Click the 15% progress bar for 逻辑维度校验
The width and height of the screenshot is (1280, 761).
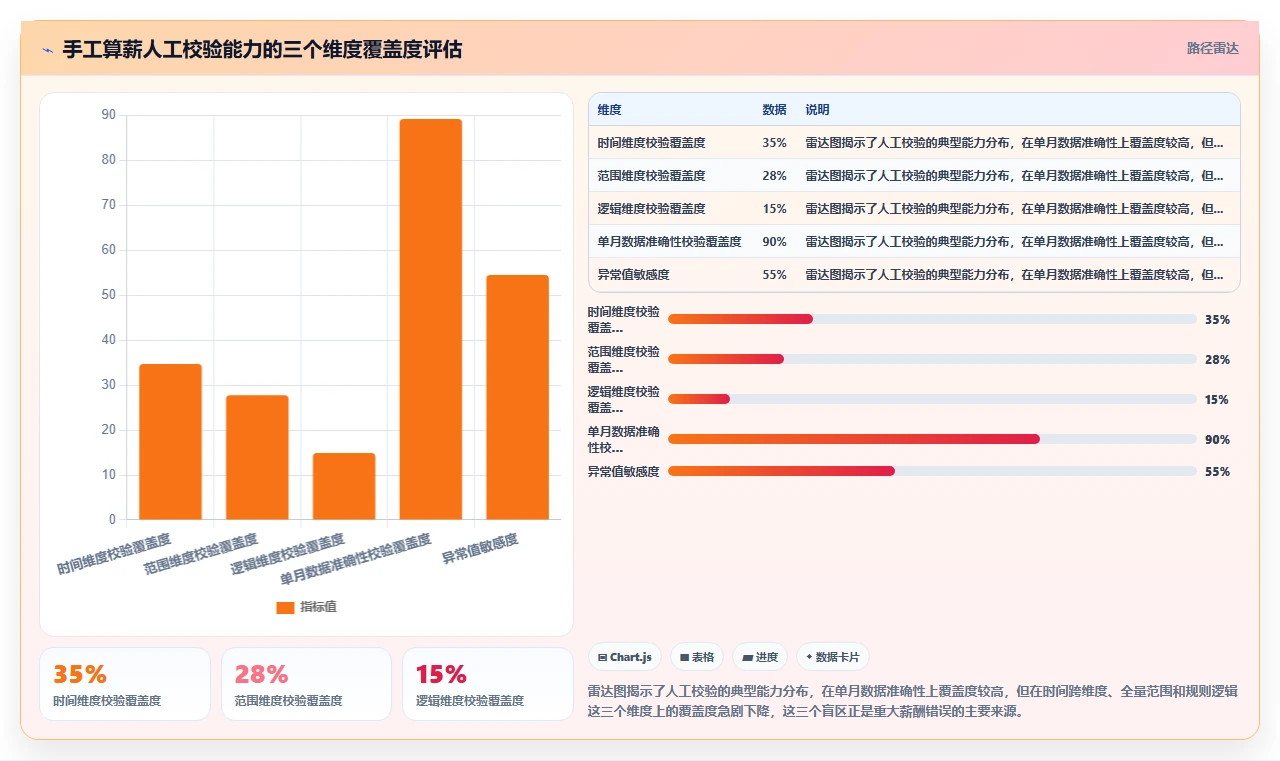tap(932, 399)
